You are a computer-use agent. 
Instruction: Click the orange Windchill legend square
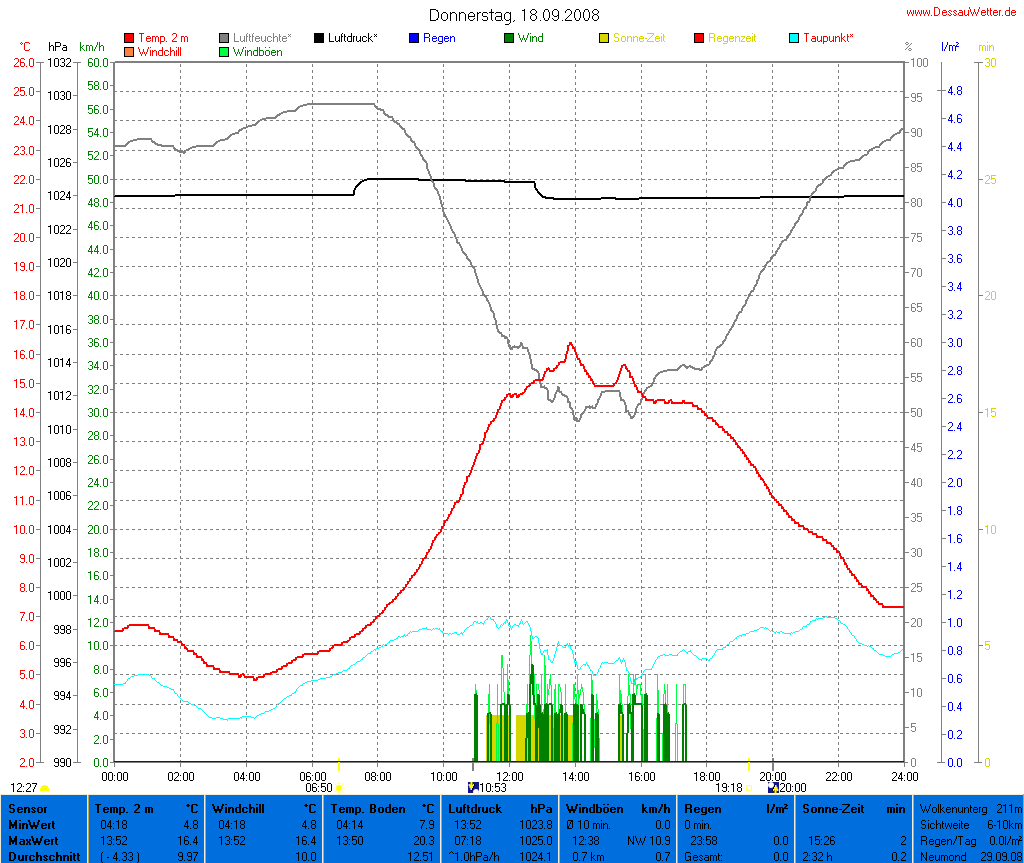coord(129,51)
